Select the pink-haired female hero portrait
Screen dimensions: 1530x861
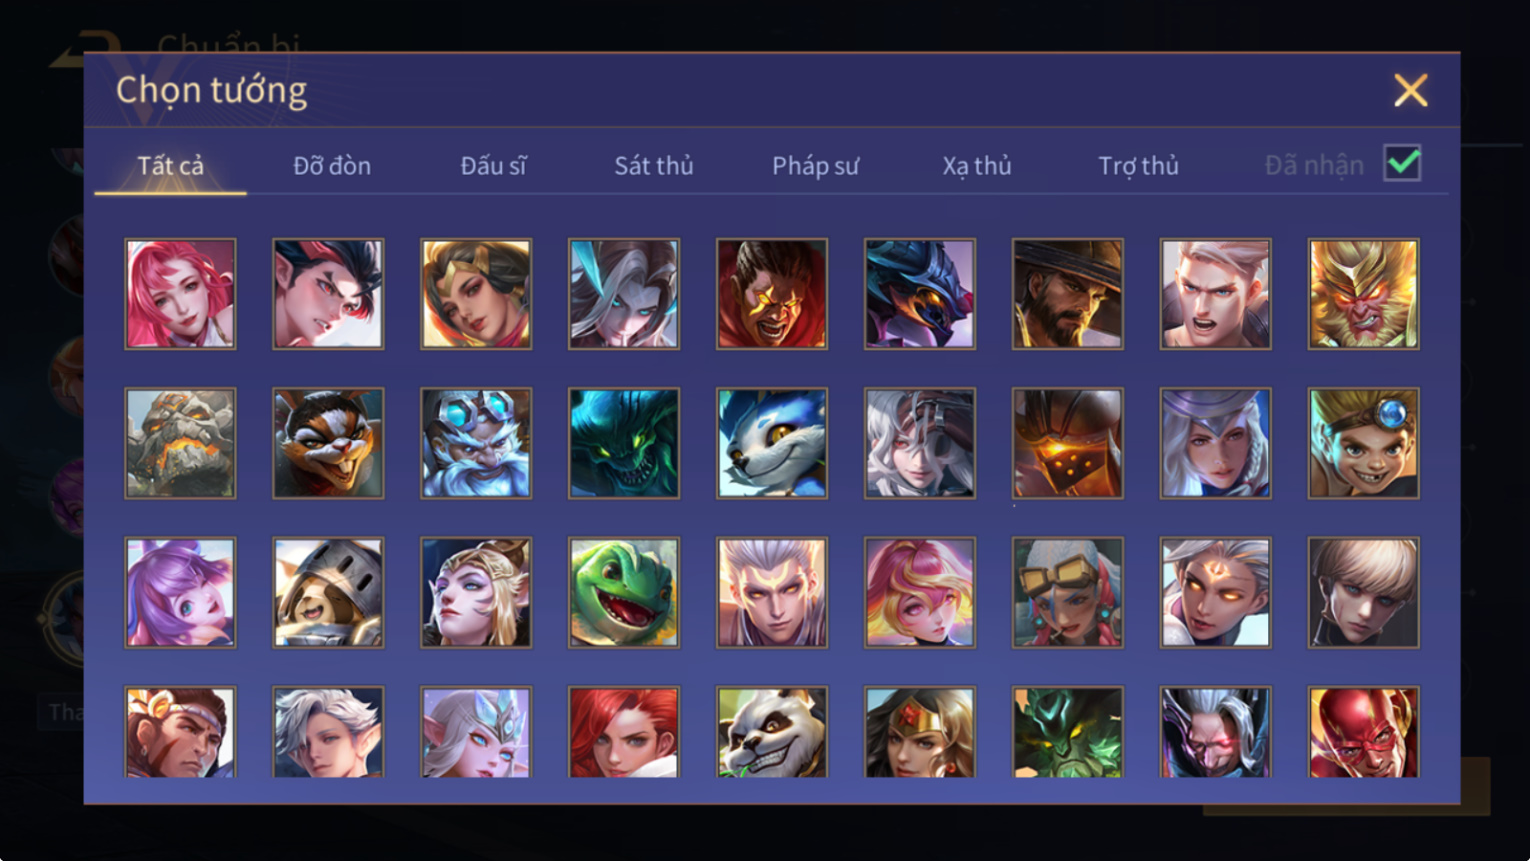(180, 294)
